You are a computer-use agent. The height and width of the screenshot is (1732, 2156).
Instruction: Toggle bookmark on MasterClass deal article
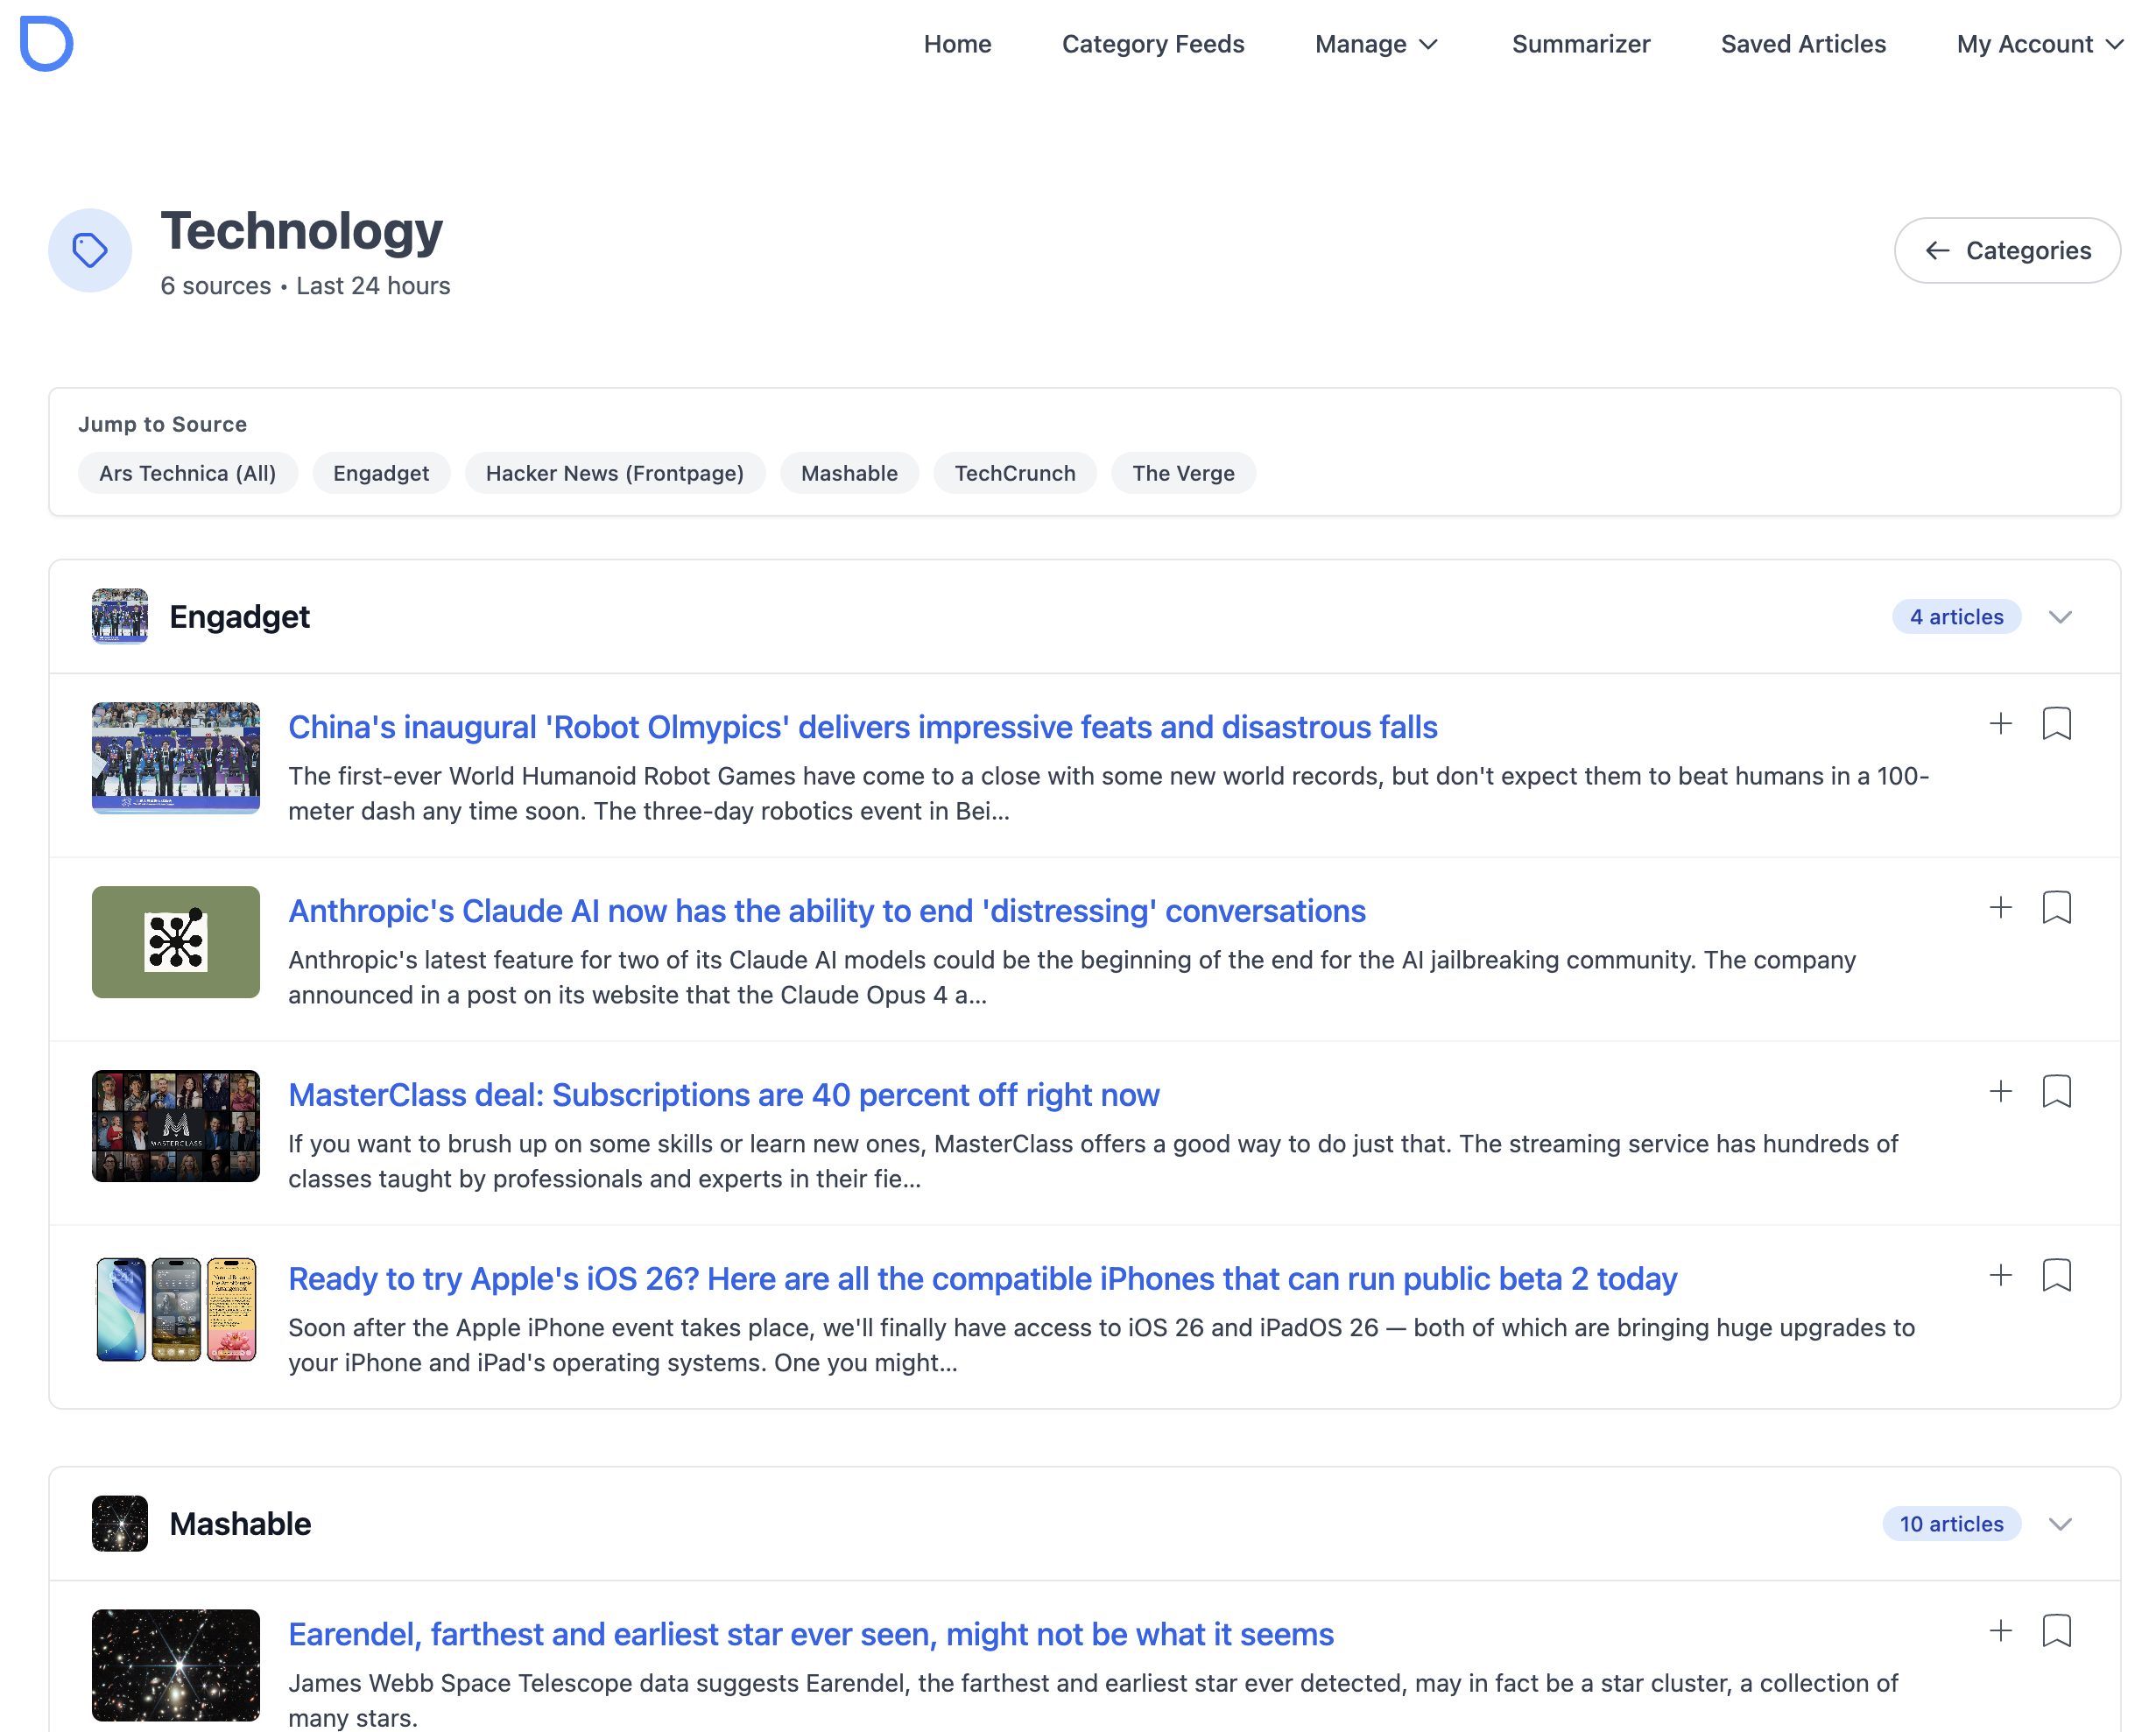(2056, 1091)
